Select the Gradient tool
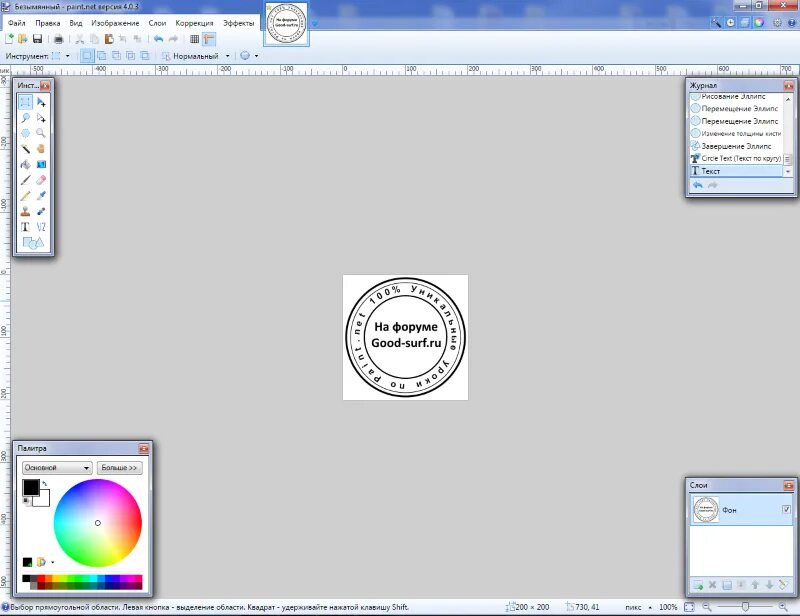 point(41,164)
